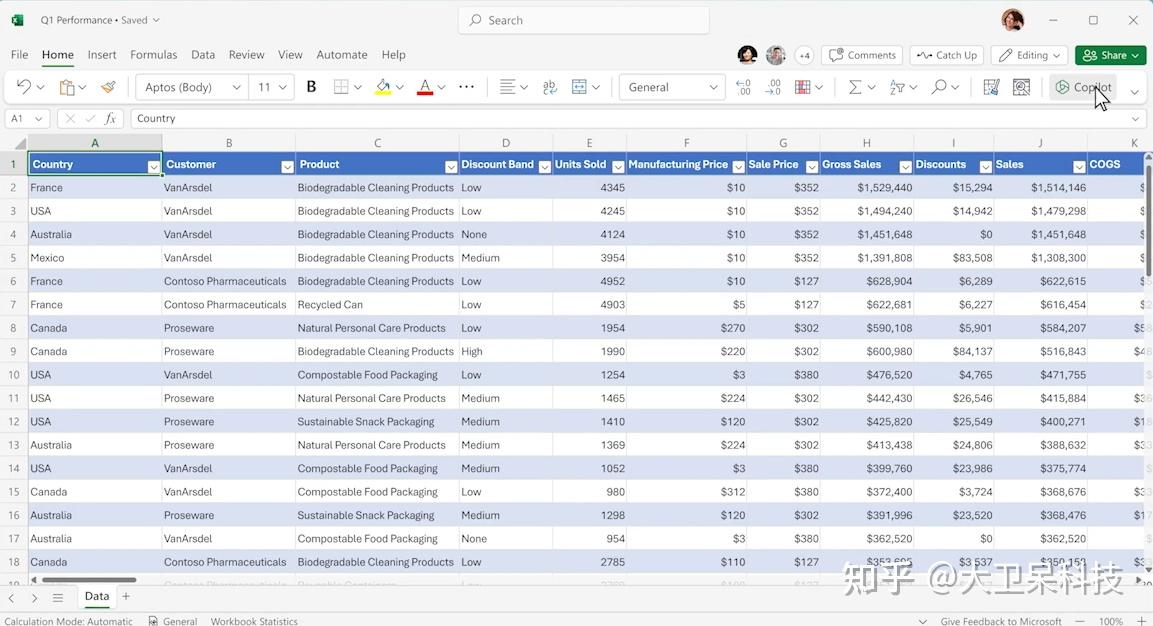
Task: Open the Copilot pane
Action: (1083, 87)
